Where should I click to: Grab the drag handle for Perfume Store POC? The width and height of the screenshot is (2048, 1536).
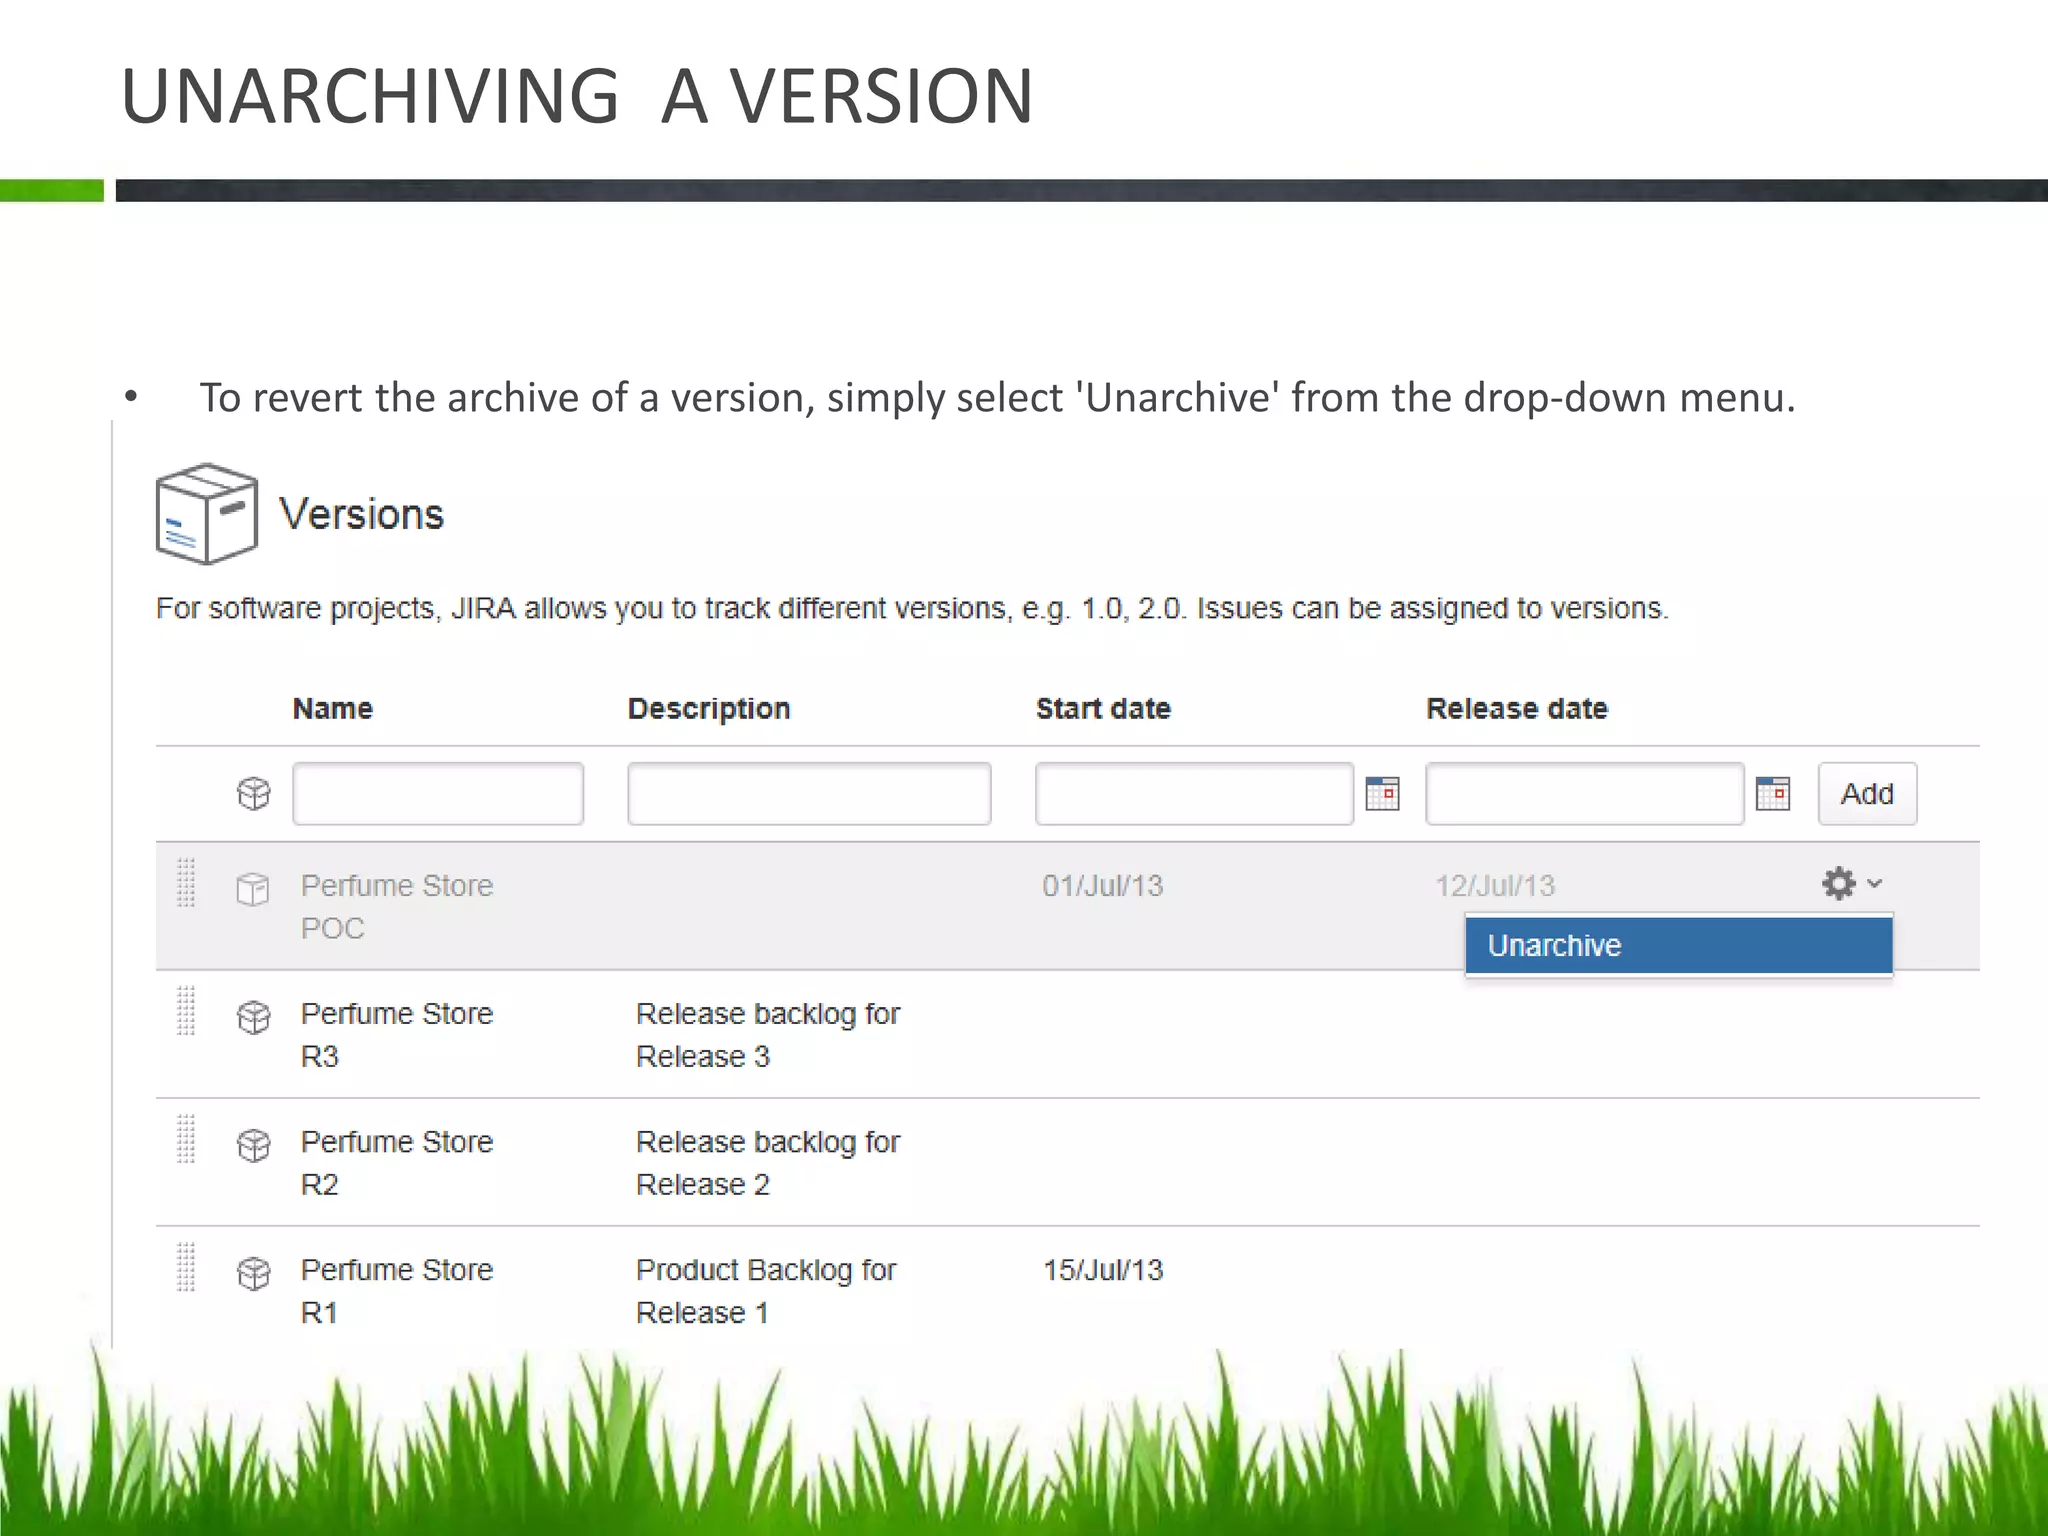(x=186, y=883)
